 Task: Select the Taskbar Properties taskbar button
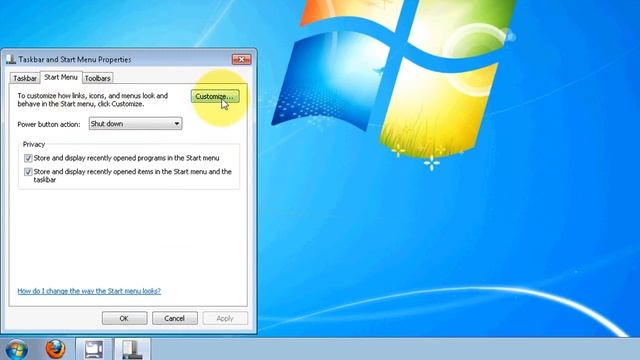132,349
